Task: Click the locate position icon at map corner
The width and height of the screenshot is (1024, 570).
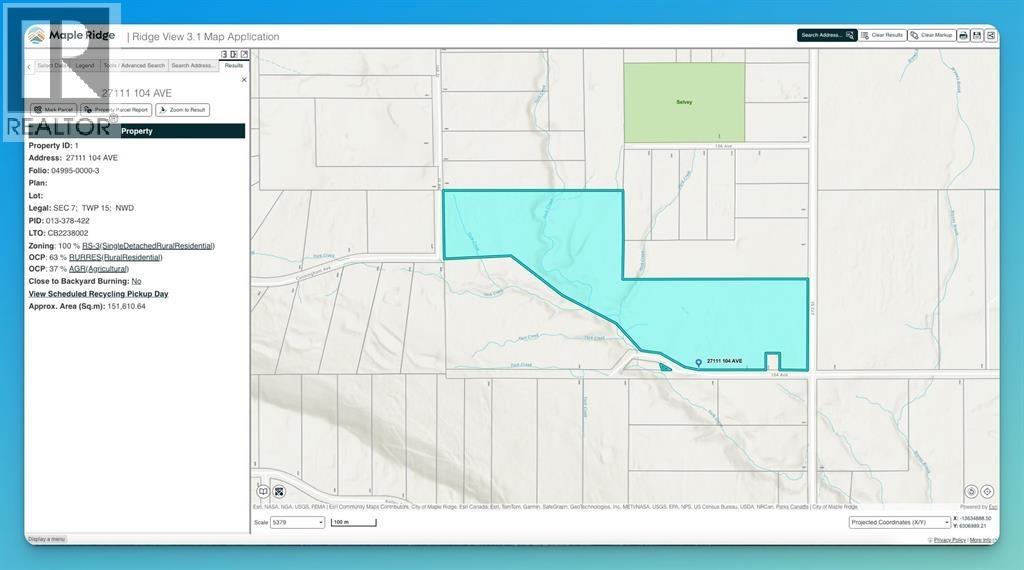Action: (987, 491)
